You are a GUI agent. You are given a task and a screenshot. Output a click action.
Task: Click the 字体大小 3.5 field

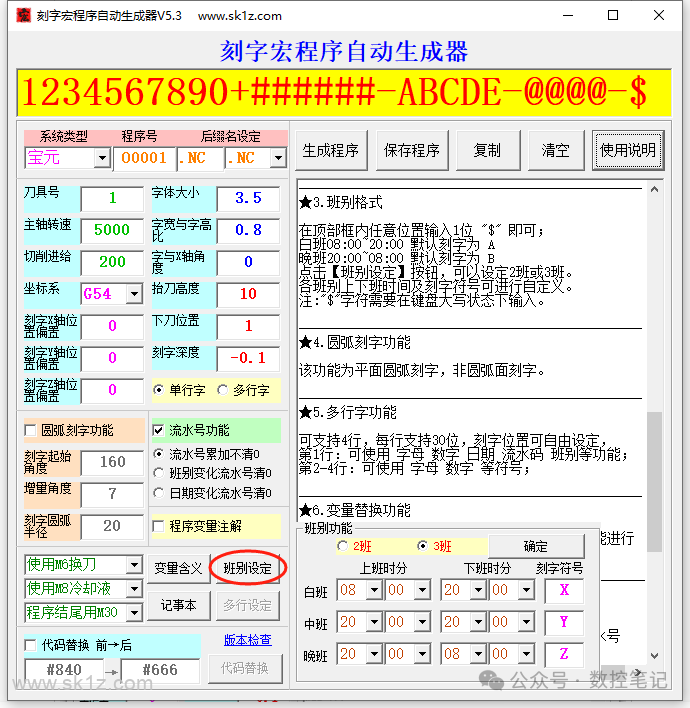point(248,198)
